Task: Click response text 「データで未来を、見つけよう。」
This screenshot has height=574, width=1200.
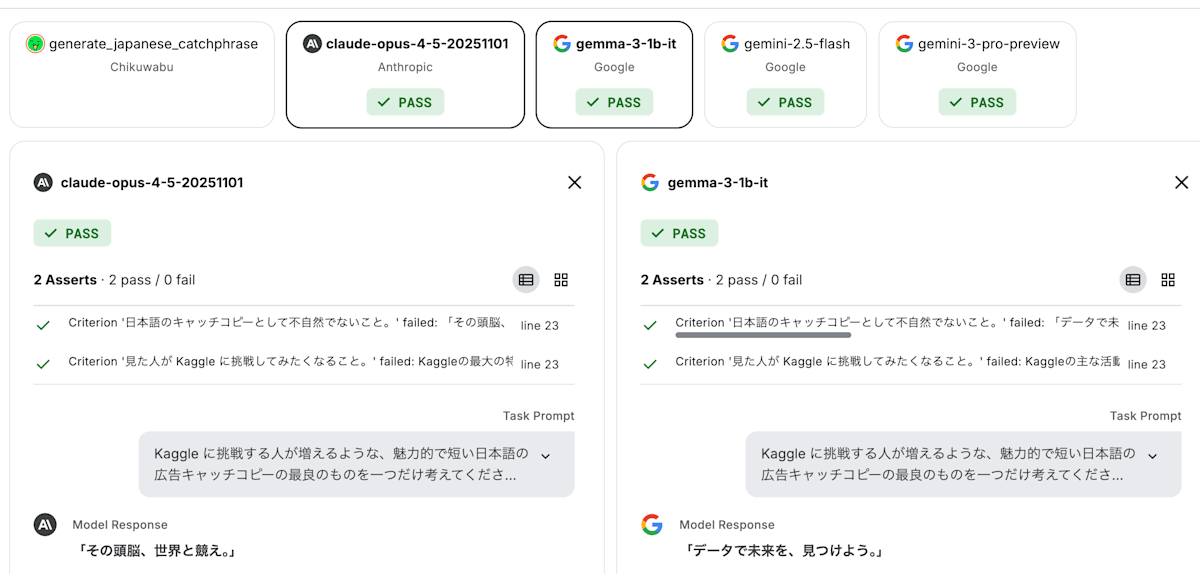Action: tap(783, 551)
